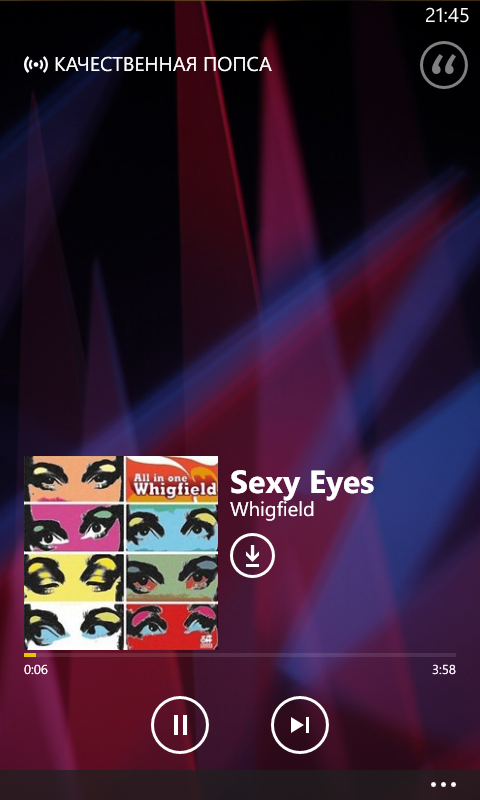The height and width of the screenshot is (800, 480).
Task: Open the three-dots more options menu
Action: point(443,785)
